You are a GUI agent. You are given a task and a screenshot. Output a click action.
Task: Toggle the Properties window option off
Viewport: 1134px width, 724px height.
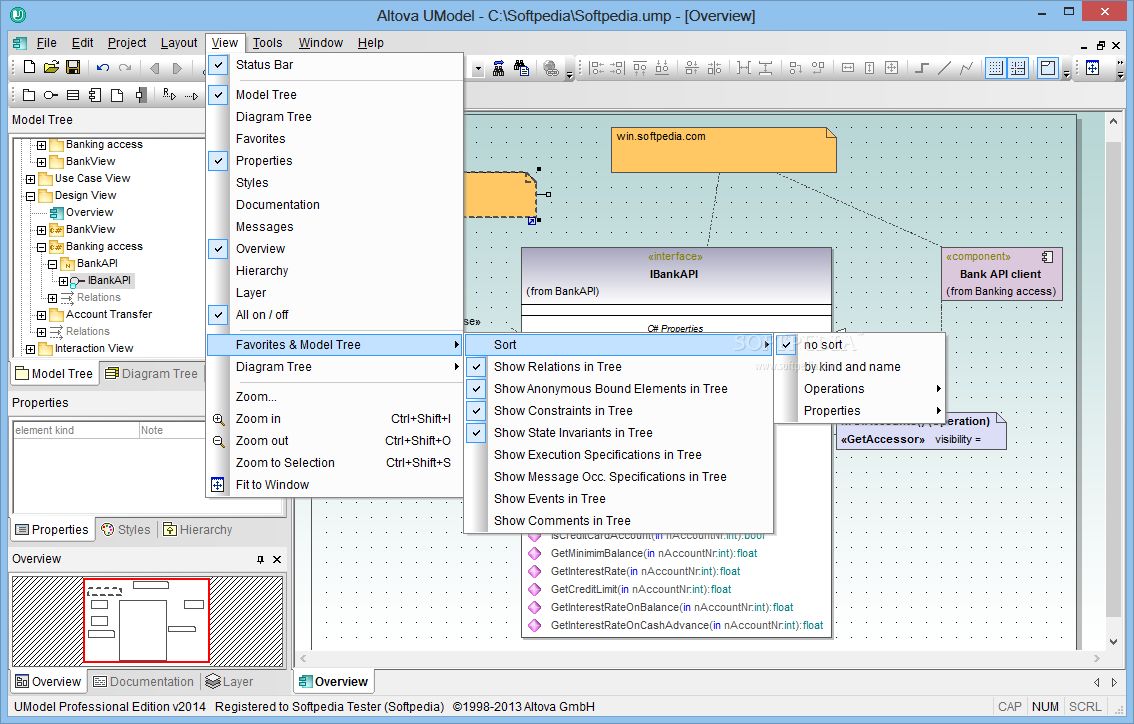335,161
